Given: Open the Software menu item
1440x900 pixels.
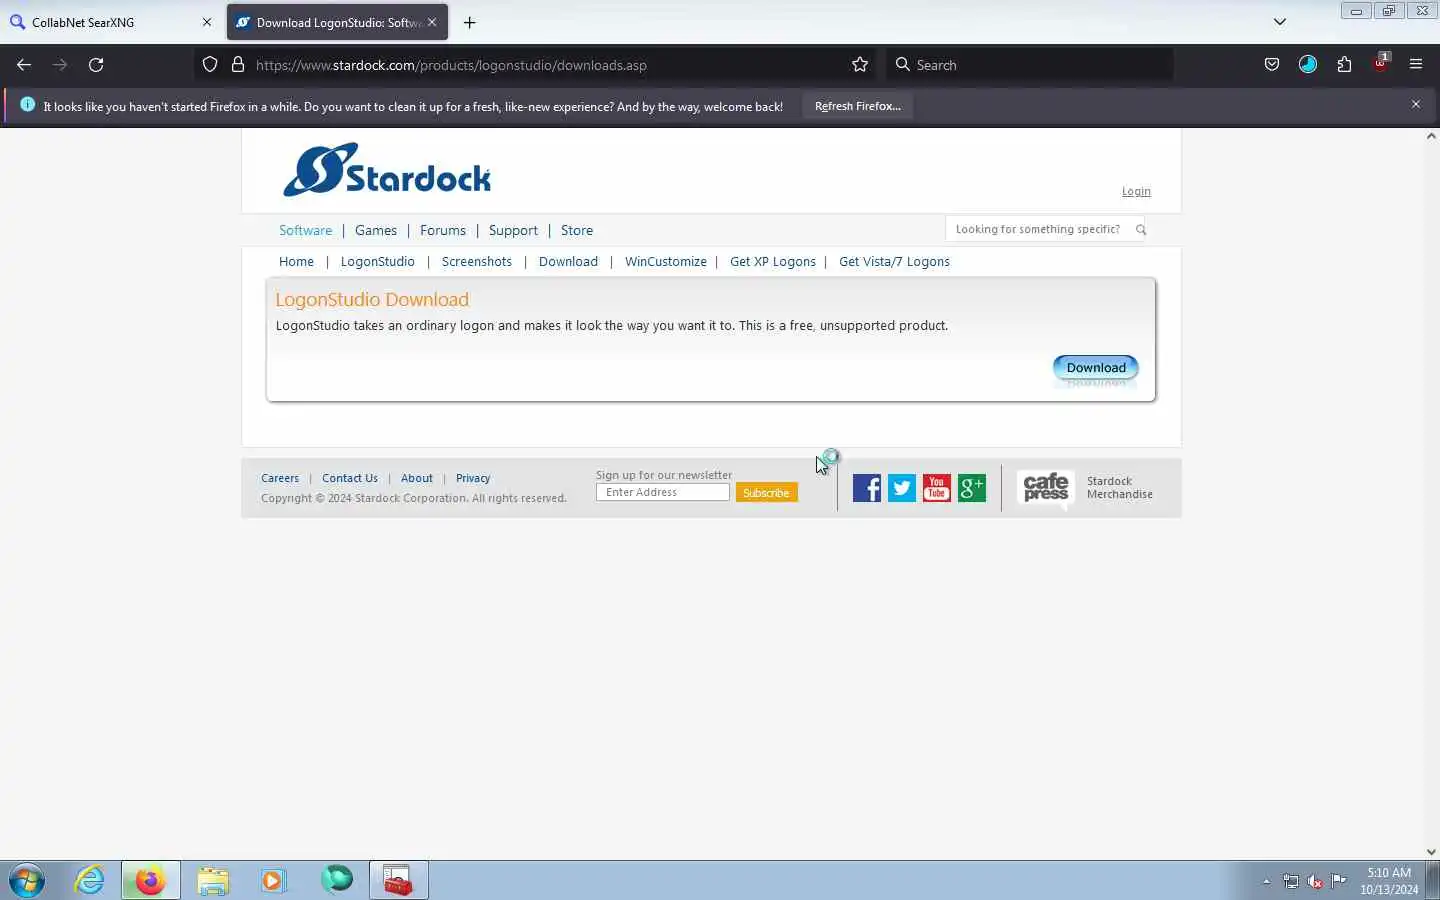Looking at the screenshot, I should point(305,230).
